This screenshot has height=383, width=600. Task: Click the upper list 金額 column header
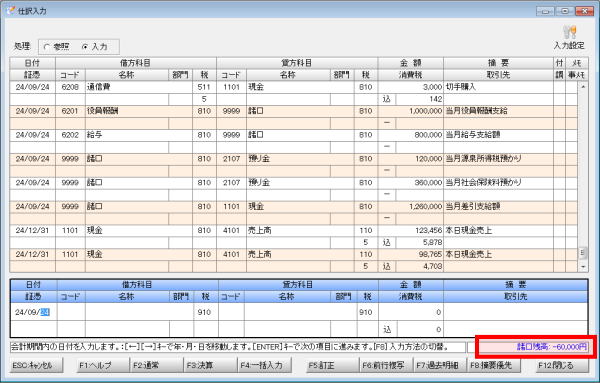tap(411, 63)
